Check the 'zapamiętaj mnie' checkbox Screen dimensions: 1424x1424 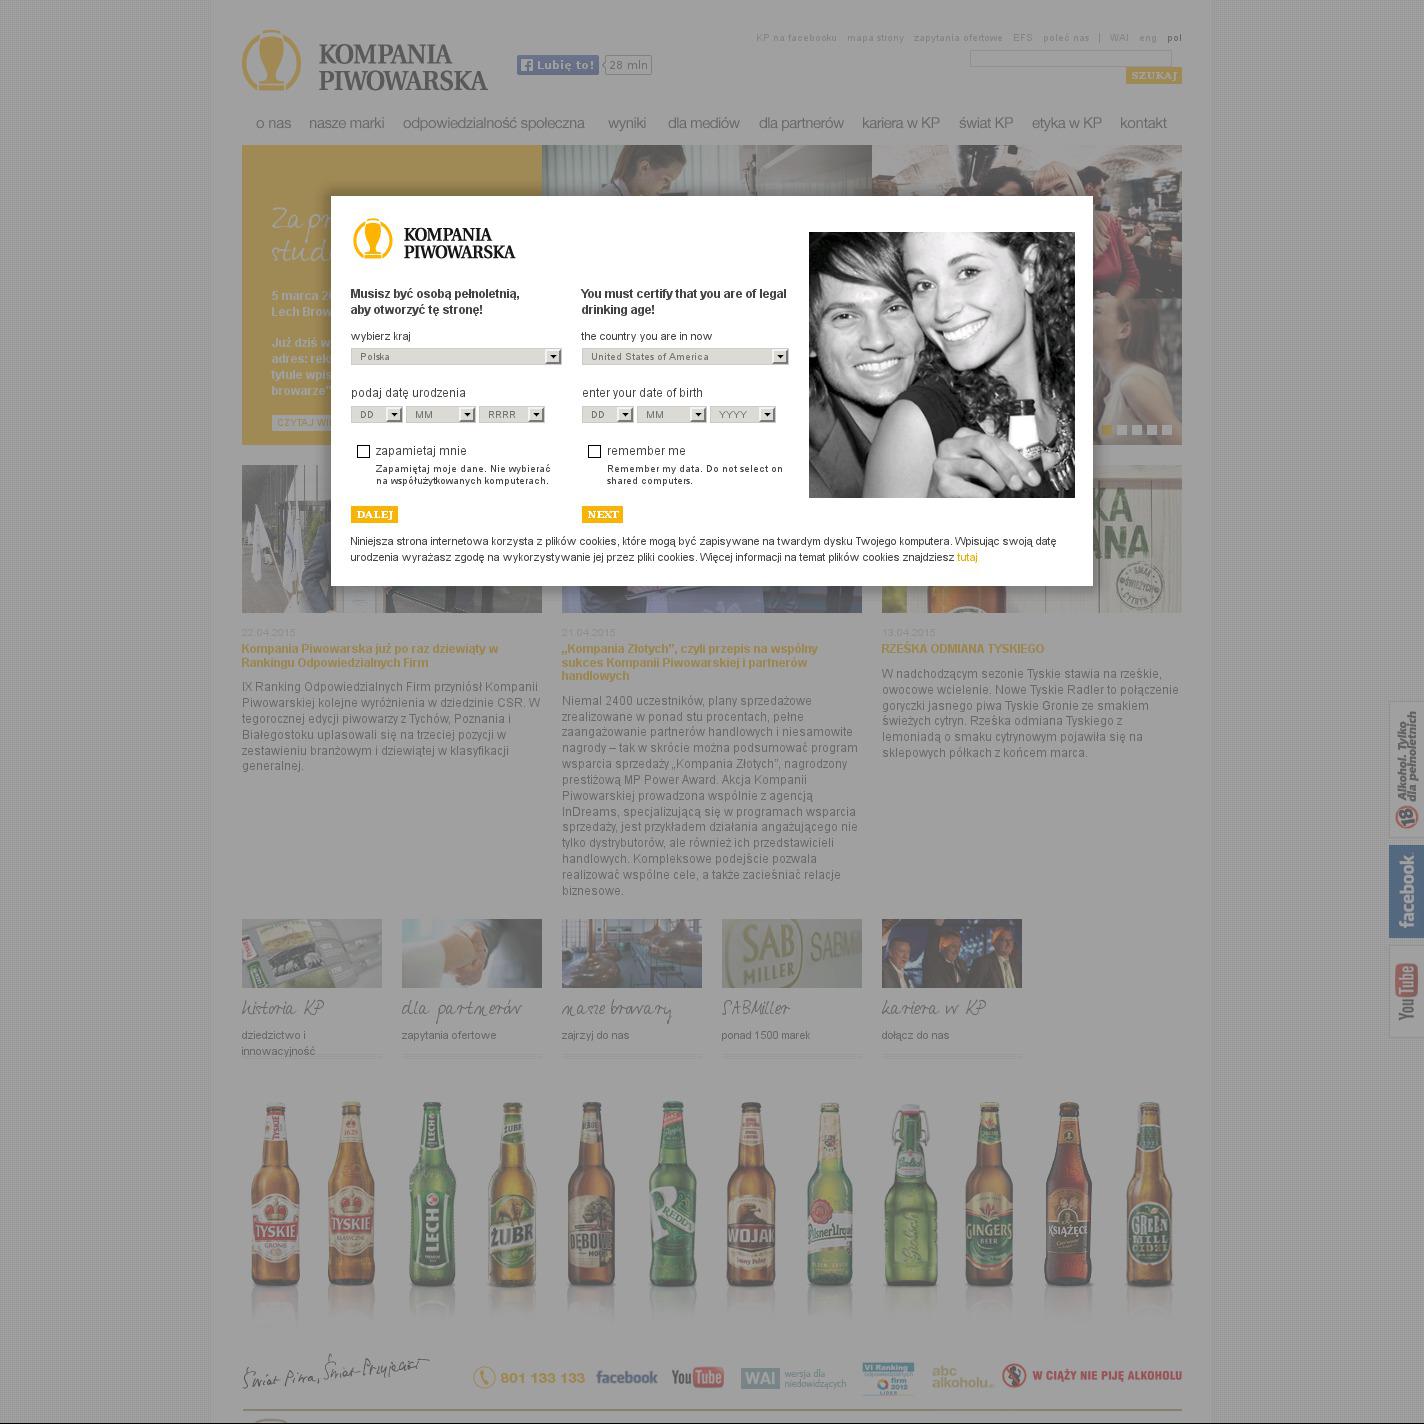click(x=363, y=451)
